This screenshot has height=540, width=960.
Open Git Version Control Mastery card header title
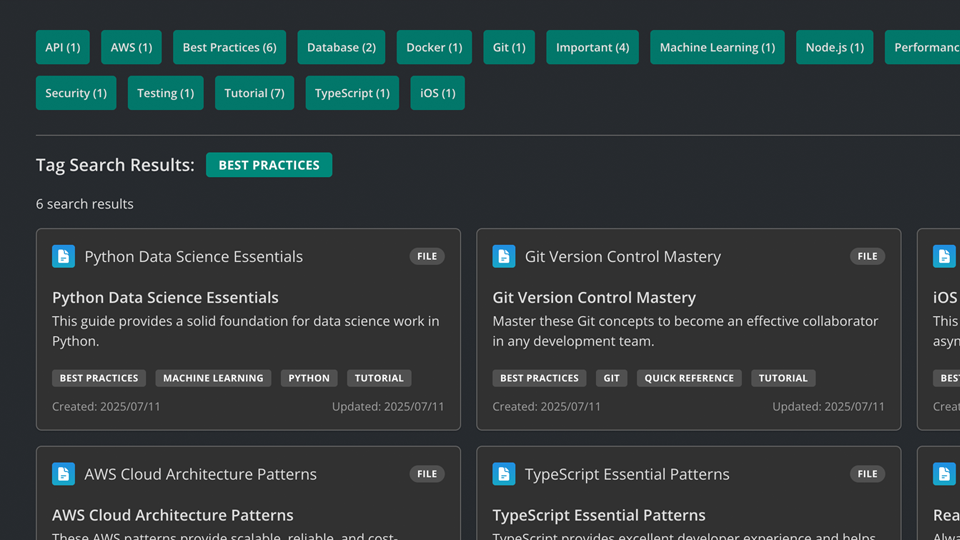point(623,257)
